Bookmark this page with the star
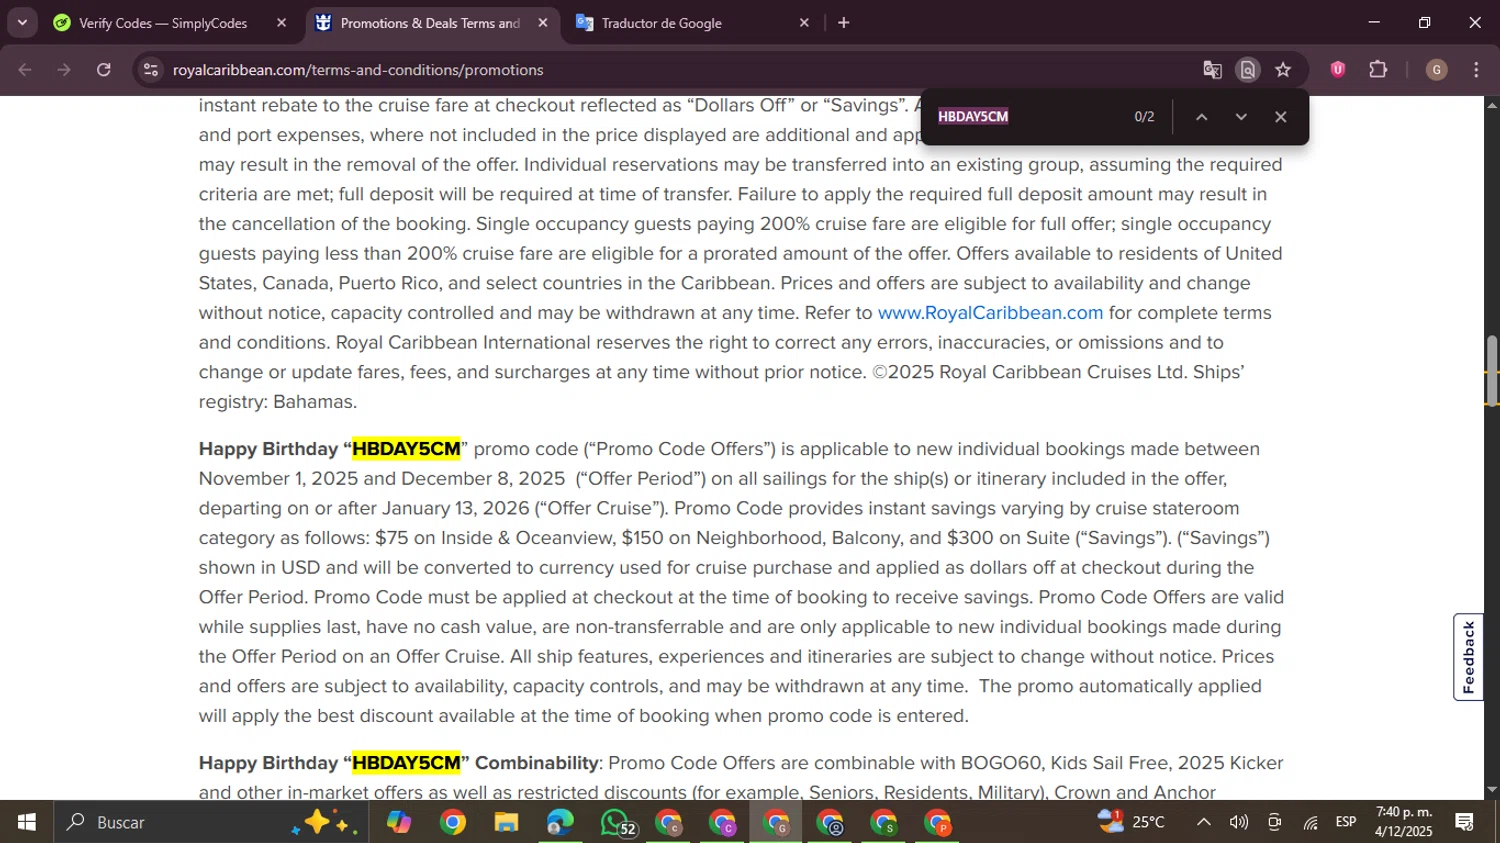Viewport: 1500px width, 843px height. (1283, 70)
